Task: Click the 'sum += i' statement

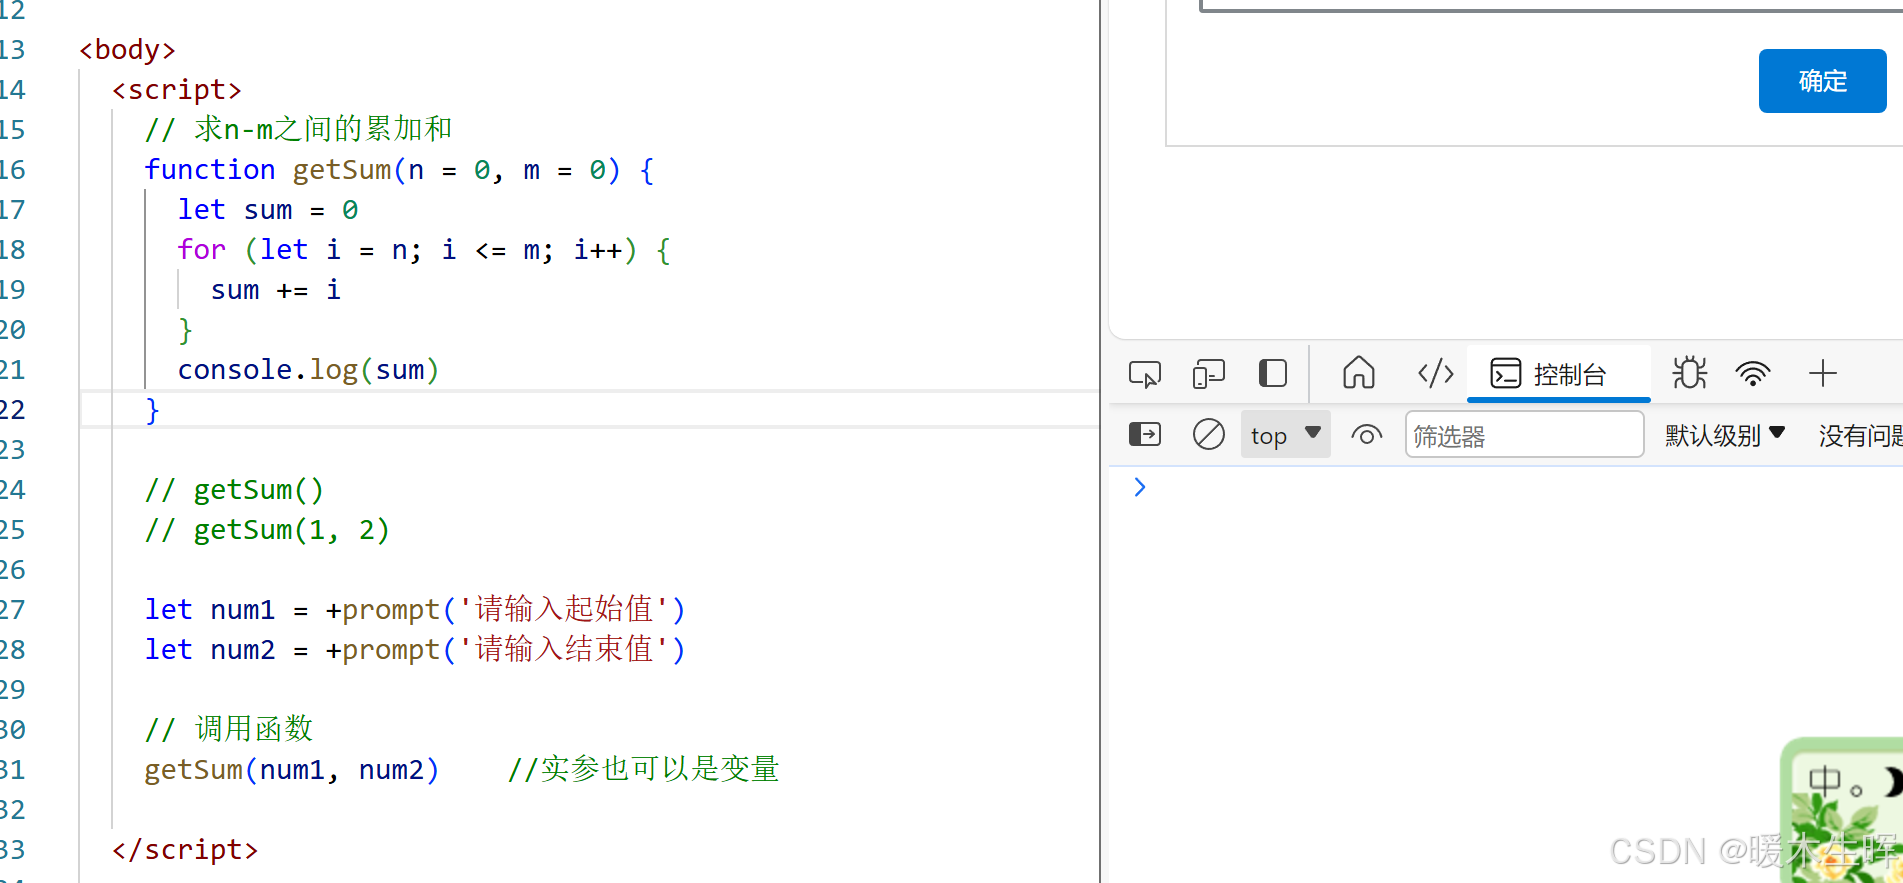Action: click(x=275, y=290)
